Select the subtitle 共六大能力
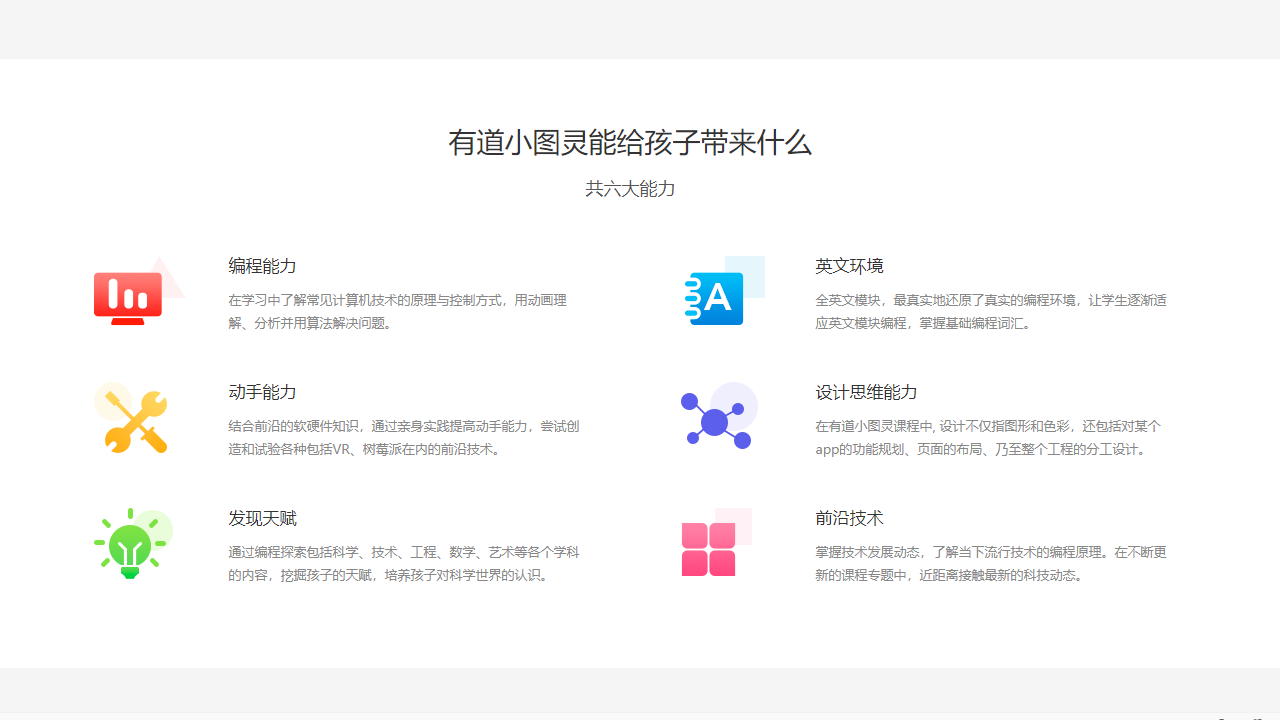The height and width of the screenshot is (720, 1280). (x=629, y=188)
